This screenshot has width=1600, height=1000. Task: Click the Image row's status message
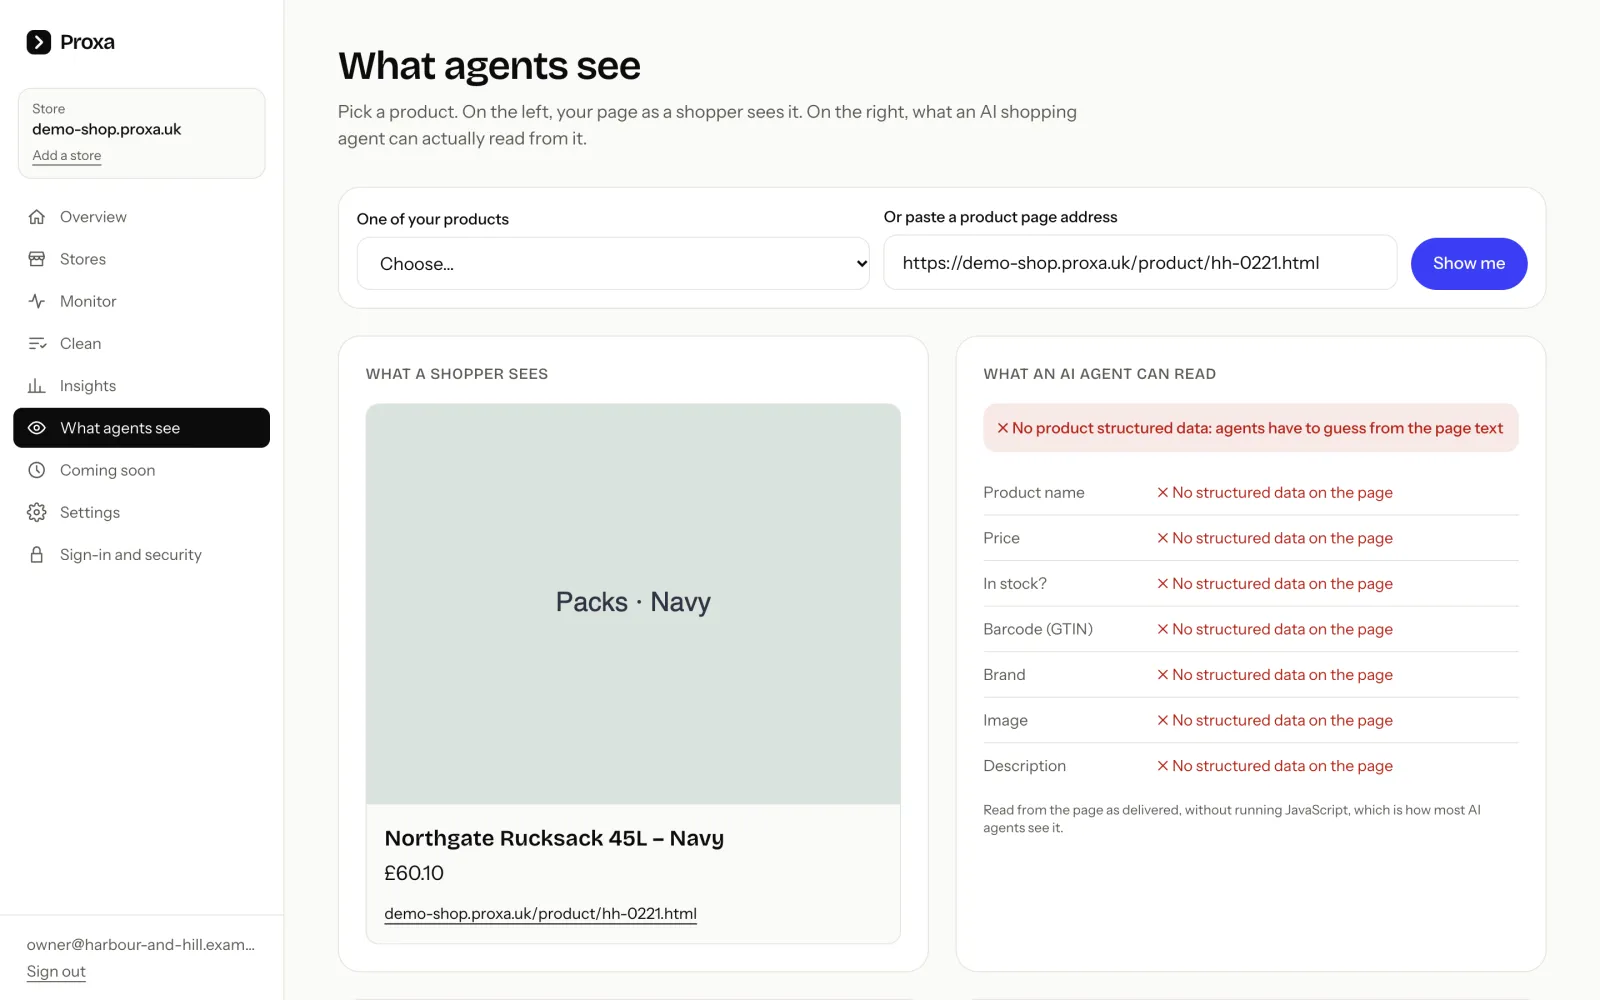click(1275, 720)
